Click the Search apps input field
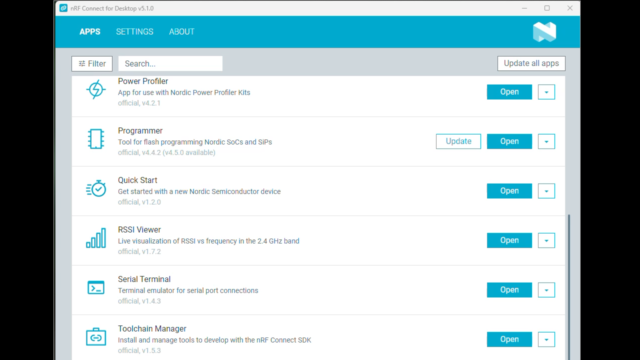The image size is (640, 360). coord(170,64)
